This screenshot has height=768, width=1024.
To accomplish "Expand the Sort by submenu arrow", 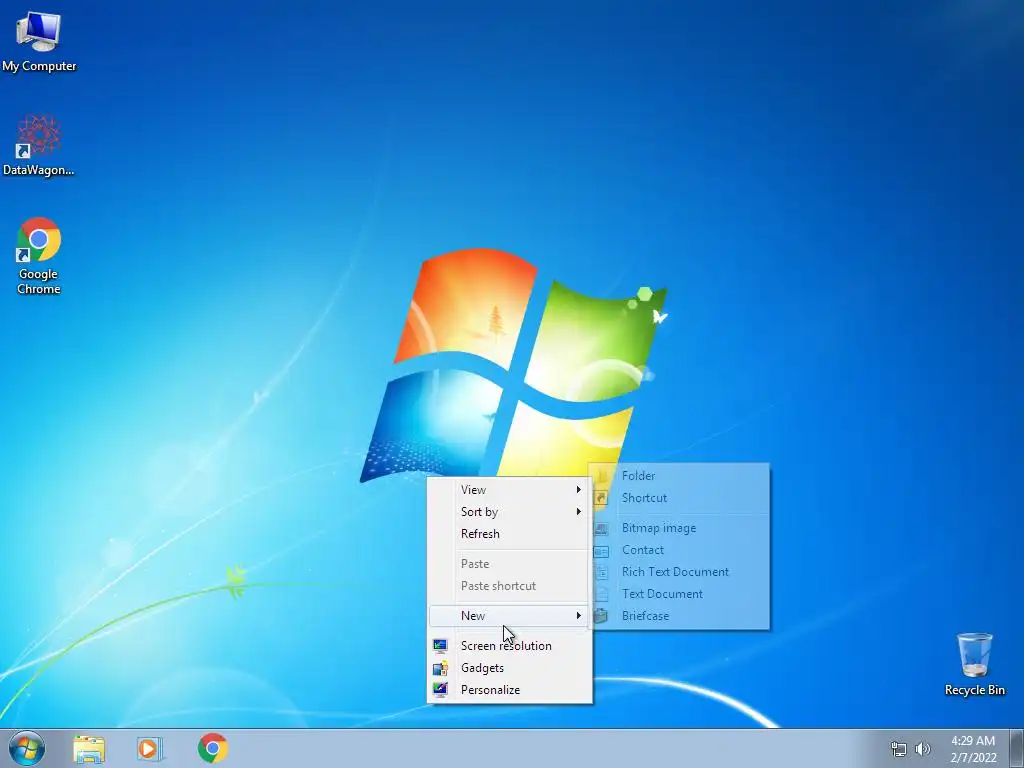I will click(579, 512).
